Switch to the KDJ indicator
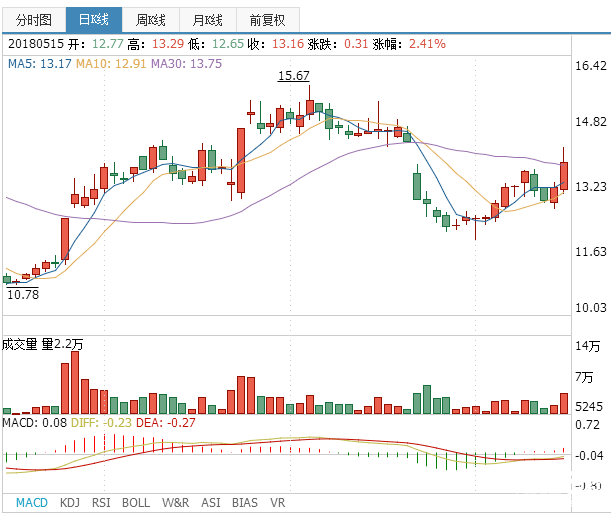 pos(70,502)
